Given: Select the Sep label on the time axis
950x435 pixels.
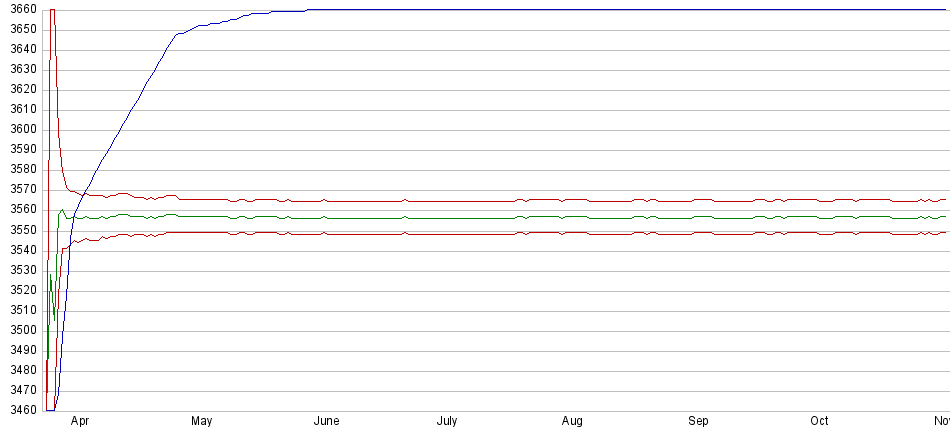Looking at the screenshot, I should click(698, 422).
